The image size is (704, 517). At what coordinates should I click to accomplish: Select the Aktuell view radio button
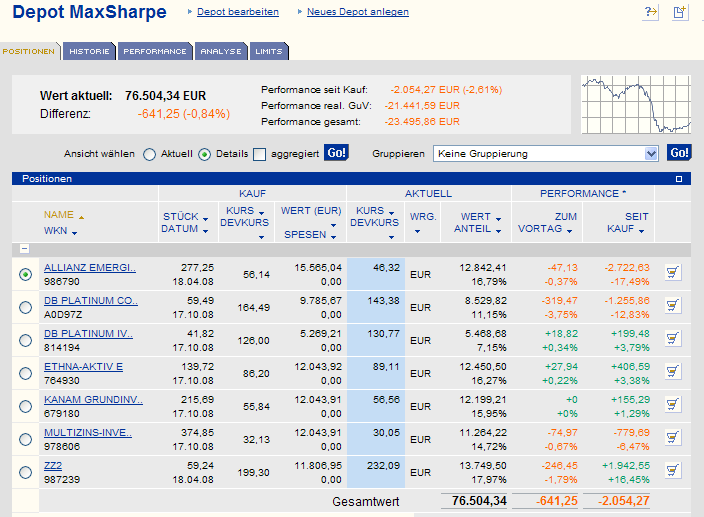pos(150,154)
